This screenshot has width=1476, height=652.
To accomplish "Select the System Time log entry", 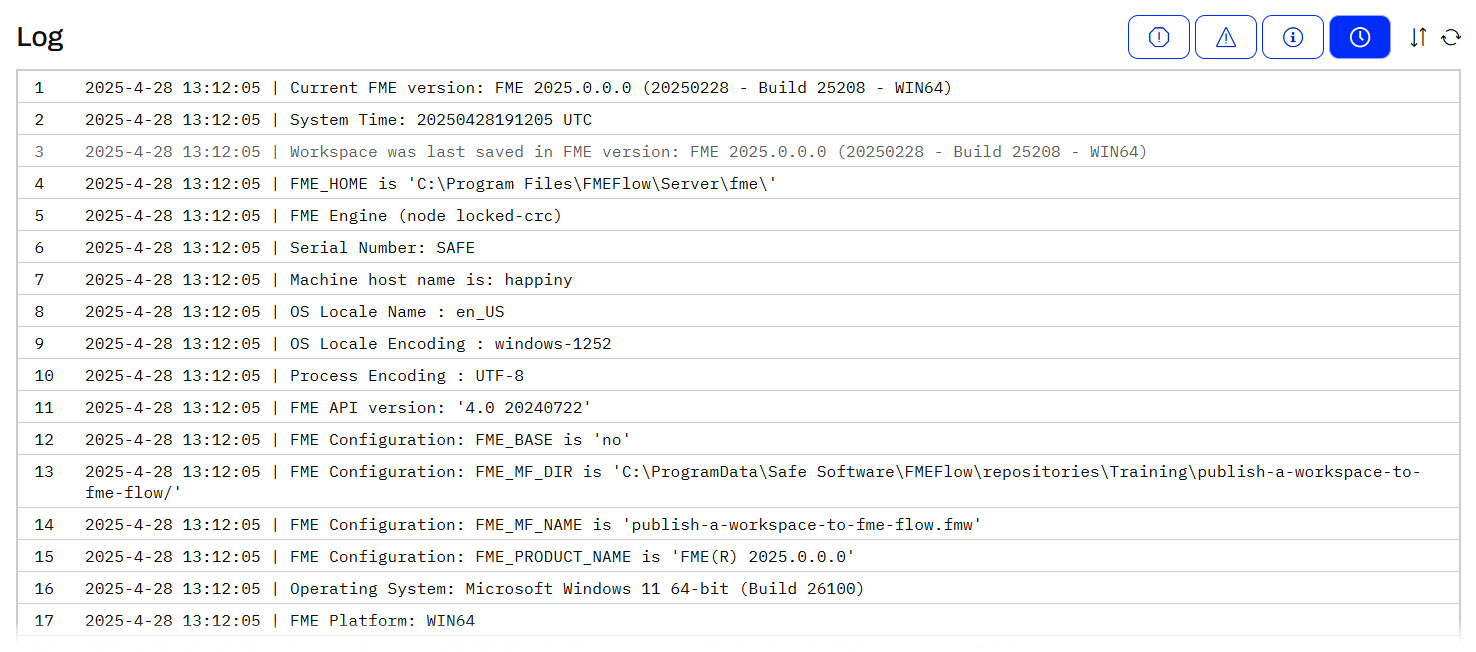I will (x=440, y=120).
